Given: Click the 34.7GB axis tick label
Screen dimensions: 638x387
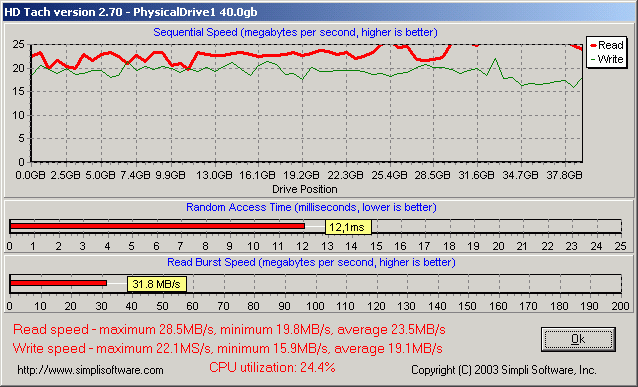Looking at the screenshot, I should tap(520, 175).
